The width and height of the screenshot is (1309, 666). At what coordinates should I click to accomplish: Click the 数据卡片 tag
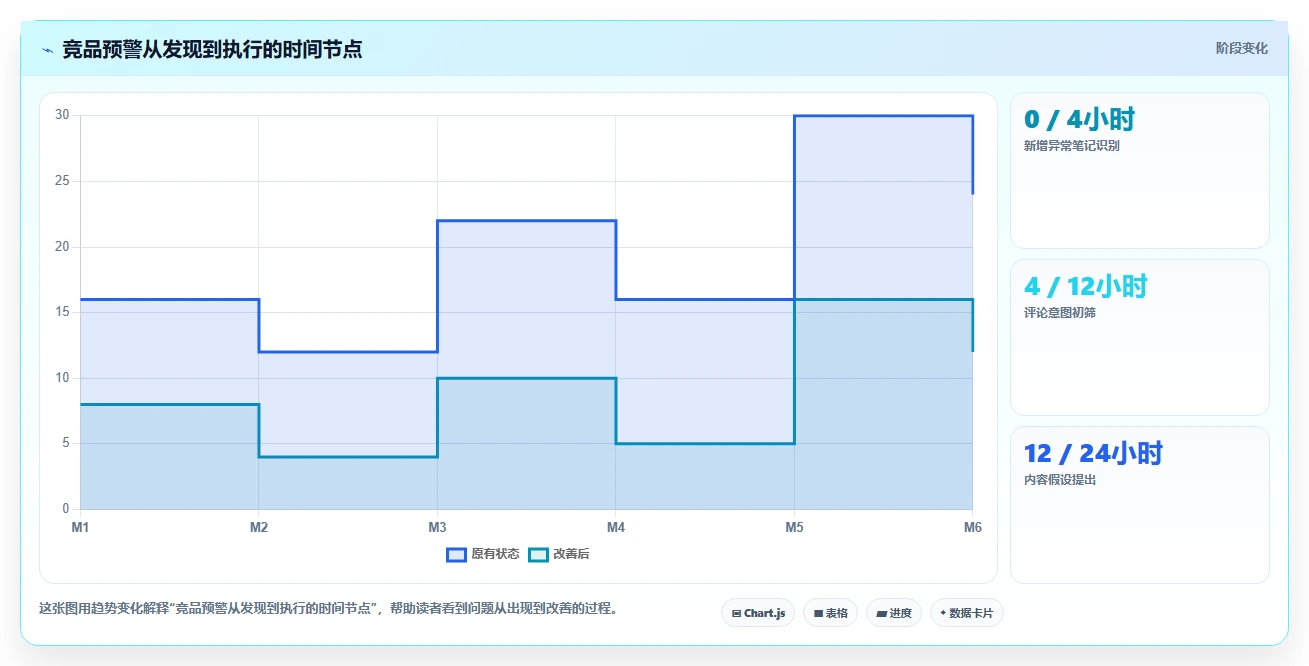(x=966, y=613)
